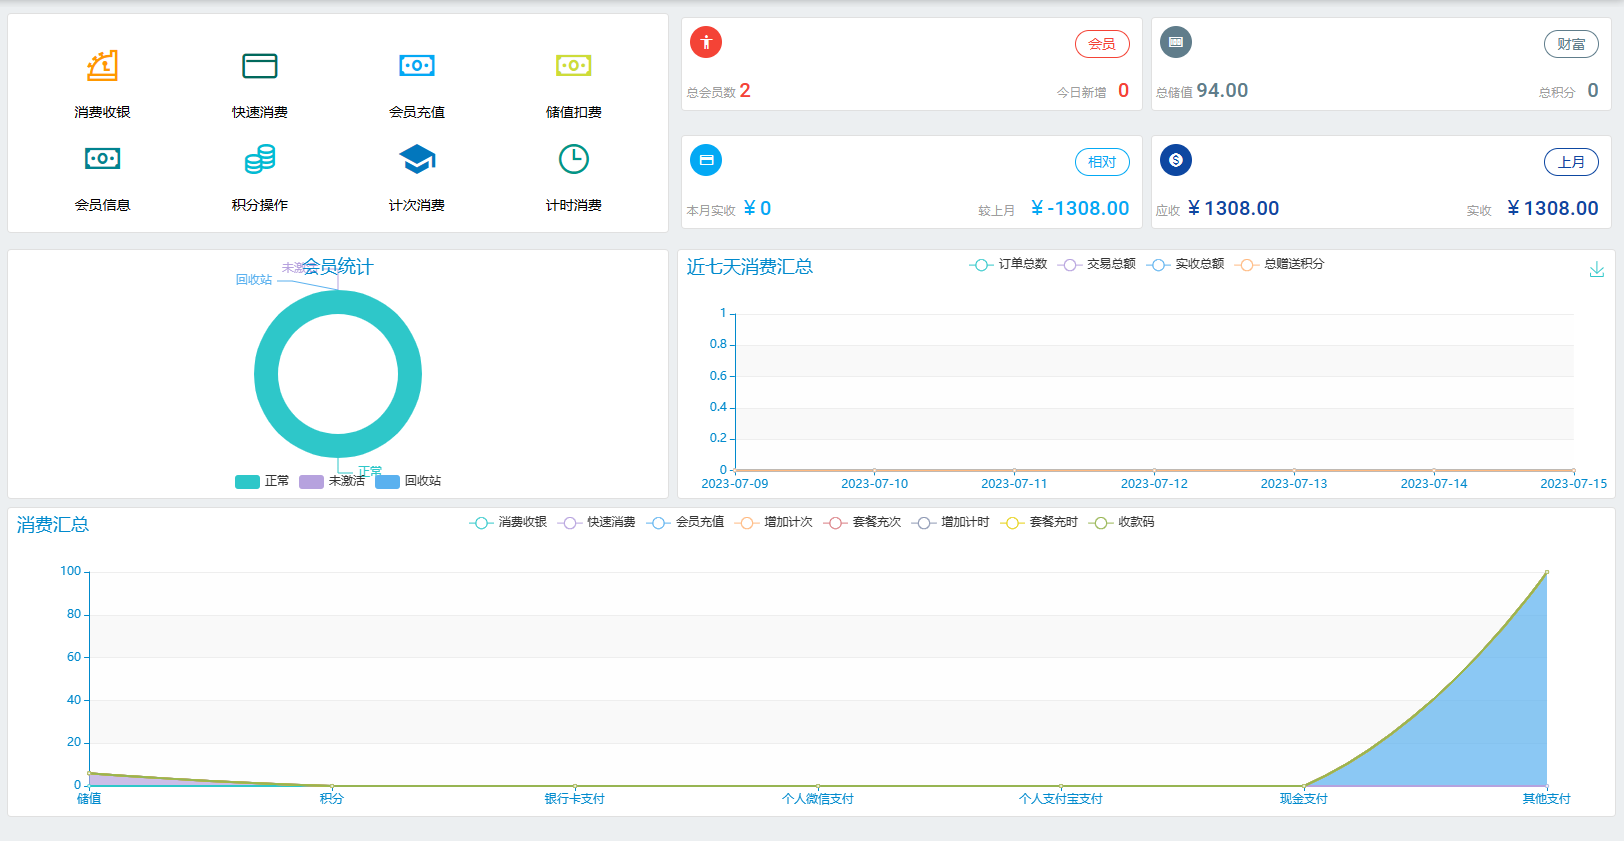Click the red member person icon

click(706, 42)
